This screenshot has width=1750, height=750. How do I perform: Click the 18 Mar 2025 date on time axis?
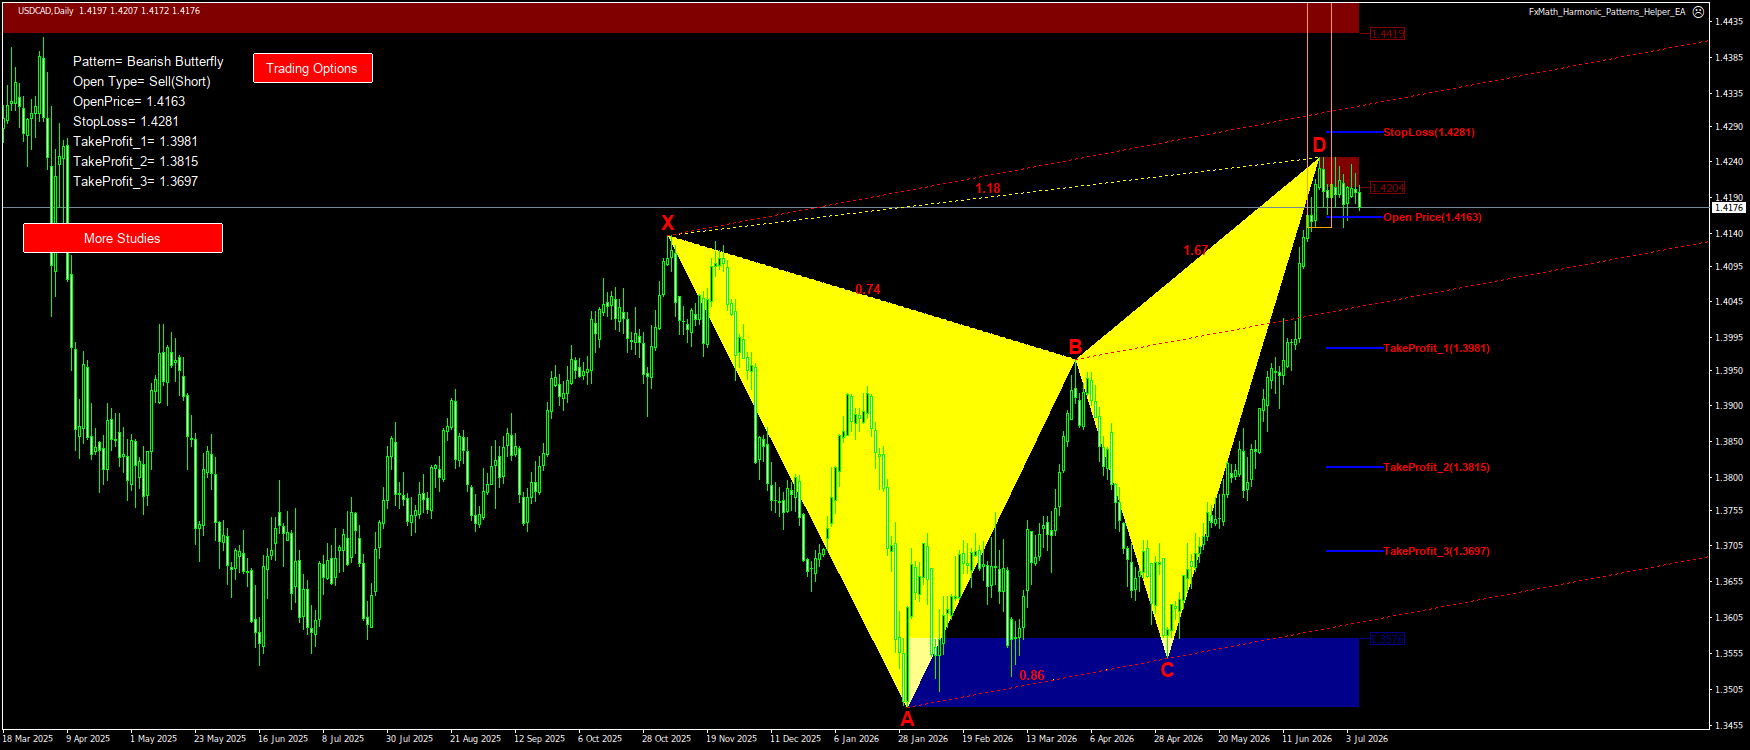click(x=28, y=739)
